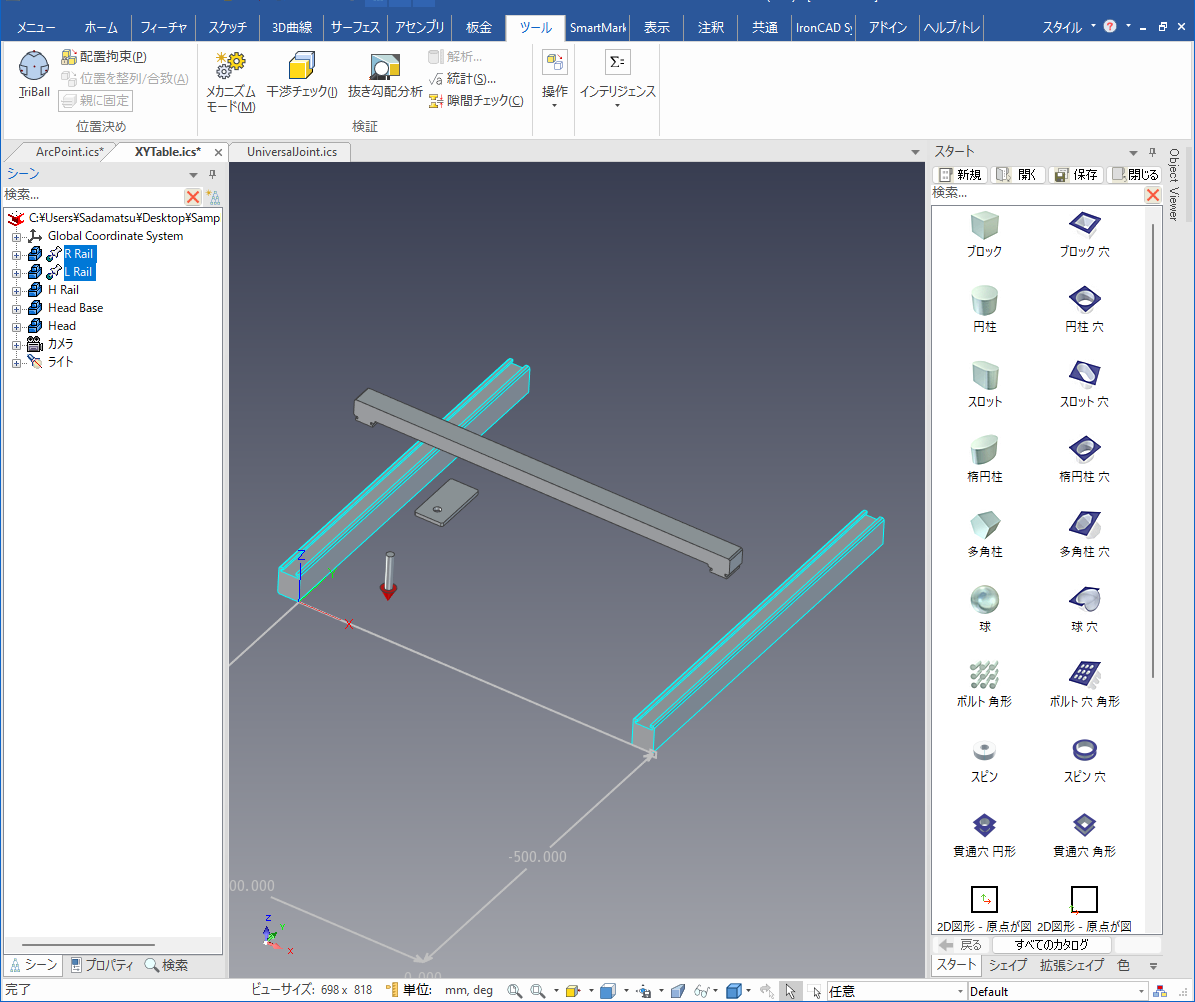Image resolution: width=1195 pixels, height=1002 pixels.
Task: Switch to the サーフェス ribbon tab
Action: [x=355, y=28]
